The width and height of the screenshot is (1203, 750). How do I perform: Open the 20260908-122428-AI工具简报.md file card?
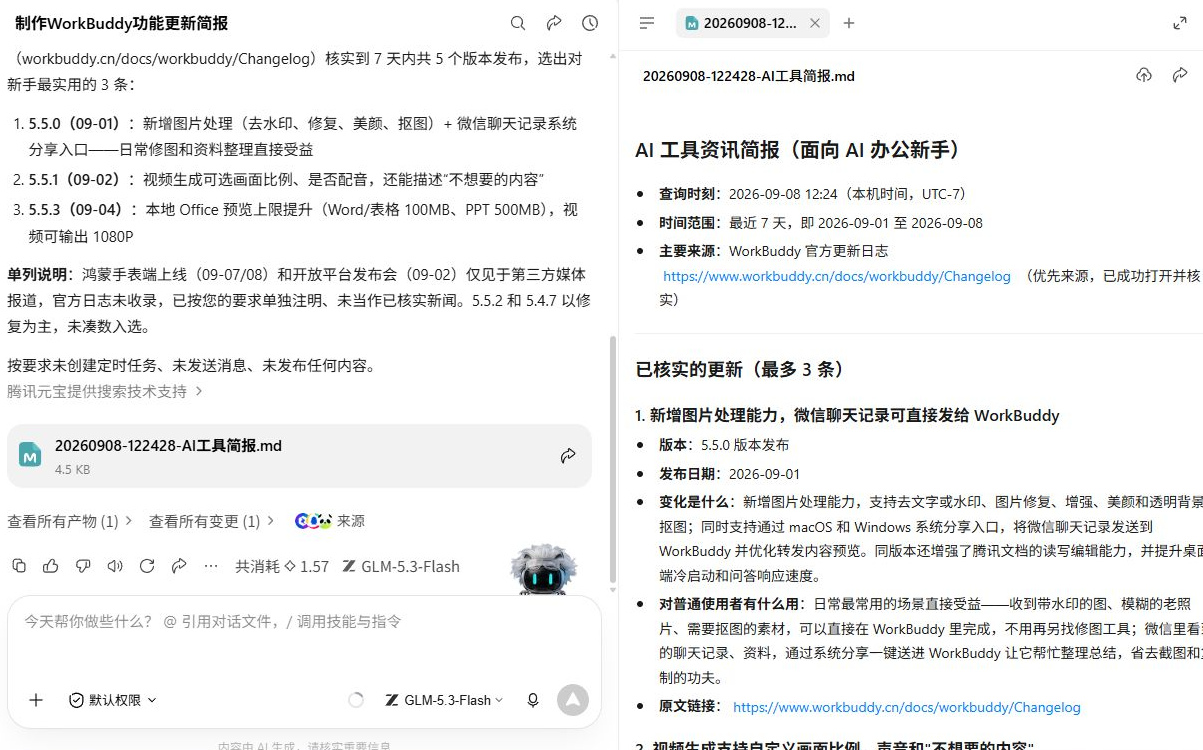click(x=299, y=456)
